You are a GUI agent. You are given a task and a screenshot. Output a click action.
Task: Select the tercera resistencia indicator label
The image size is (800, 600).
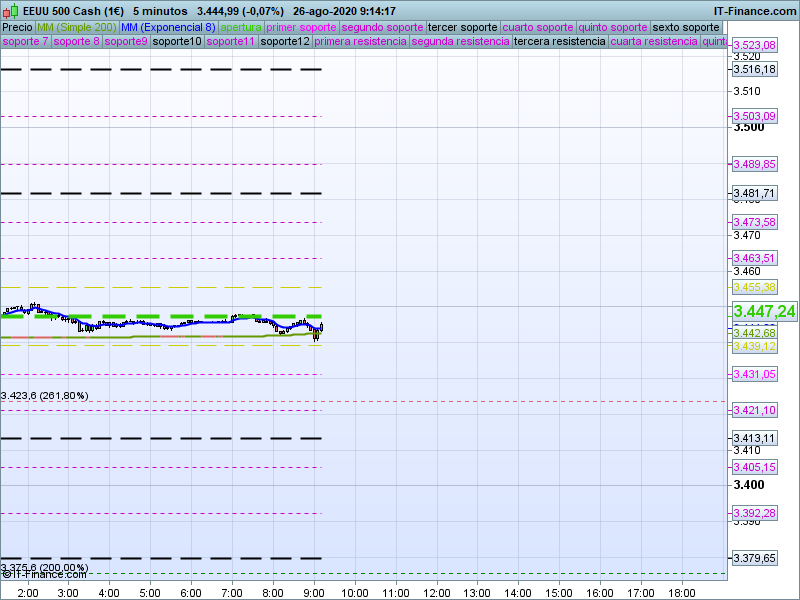559,42
